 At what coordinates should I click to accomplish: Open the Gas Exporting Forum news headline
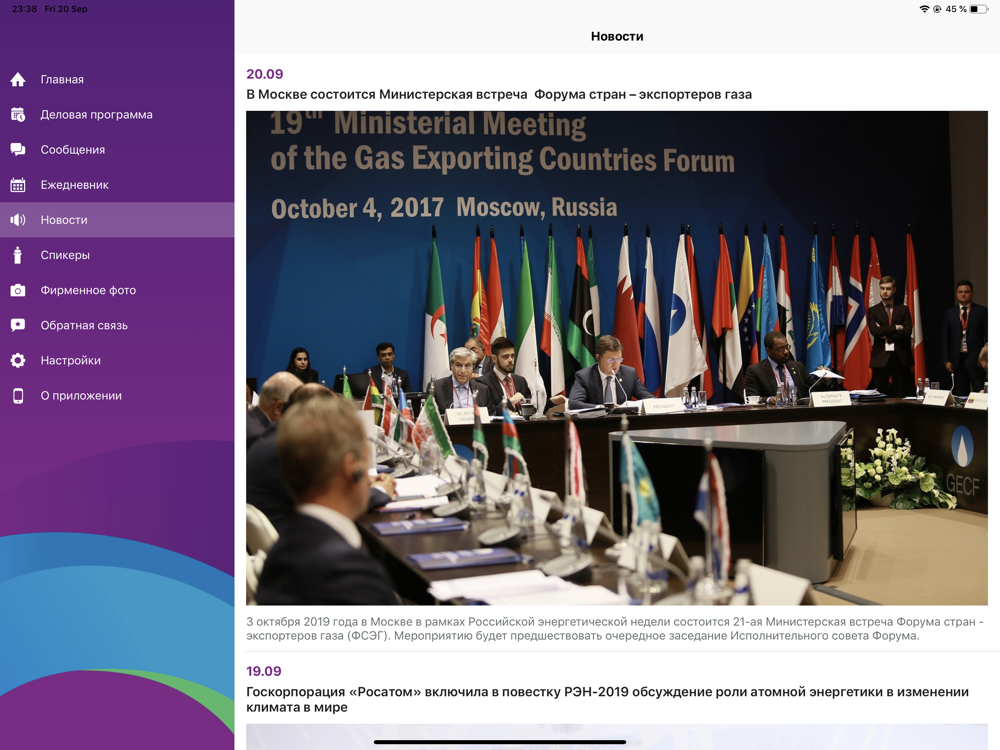[499, 94]
